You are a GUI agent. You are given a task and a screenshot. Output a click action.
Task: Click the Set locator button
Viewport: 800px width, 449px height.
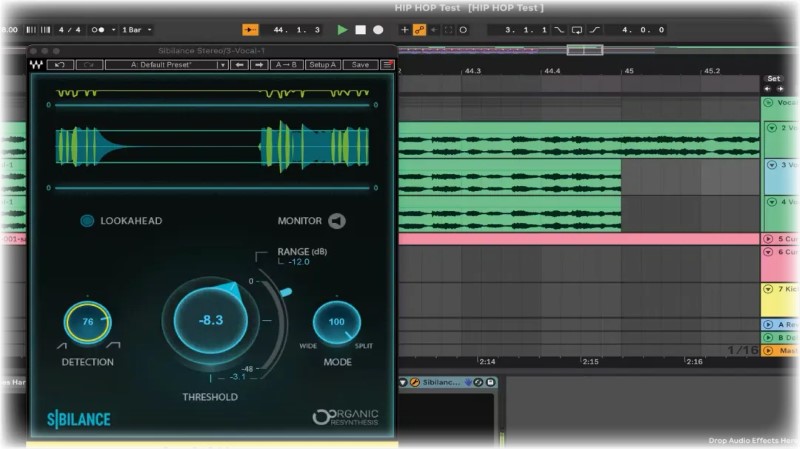(773, 79)
